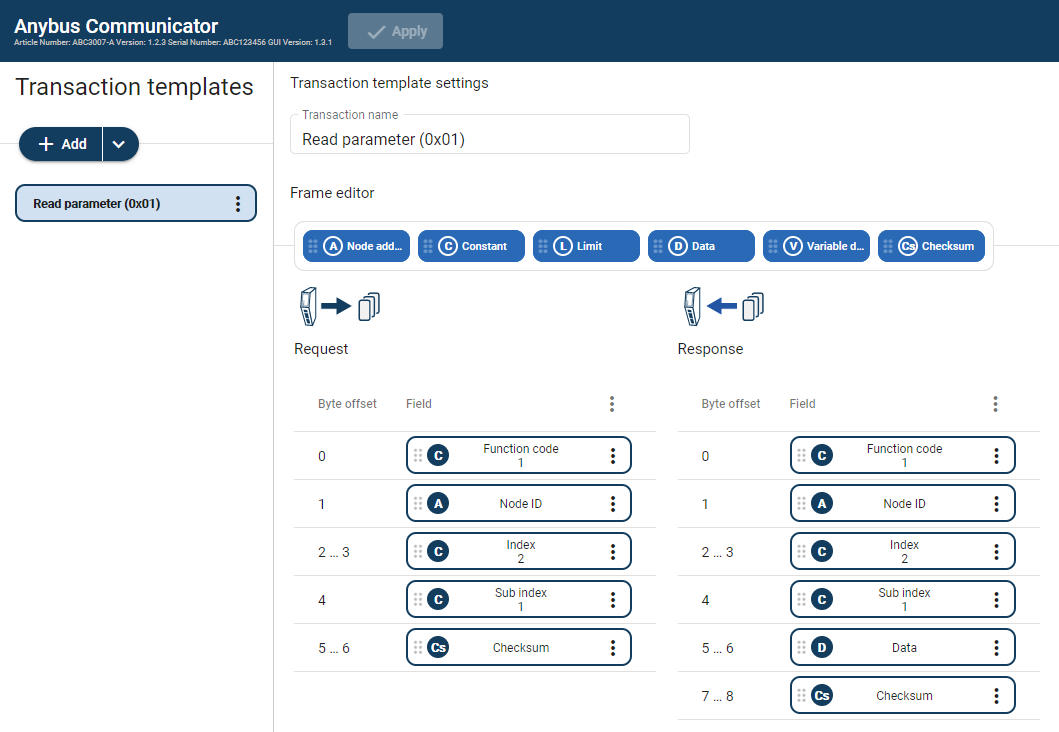Select the Response Index field
This screenshot has width=1059, height=732.
point(903,552)
